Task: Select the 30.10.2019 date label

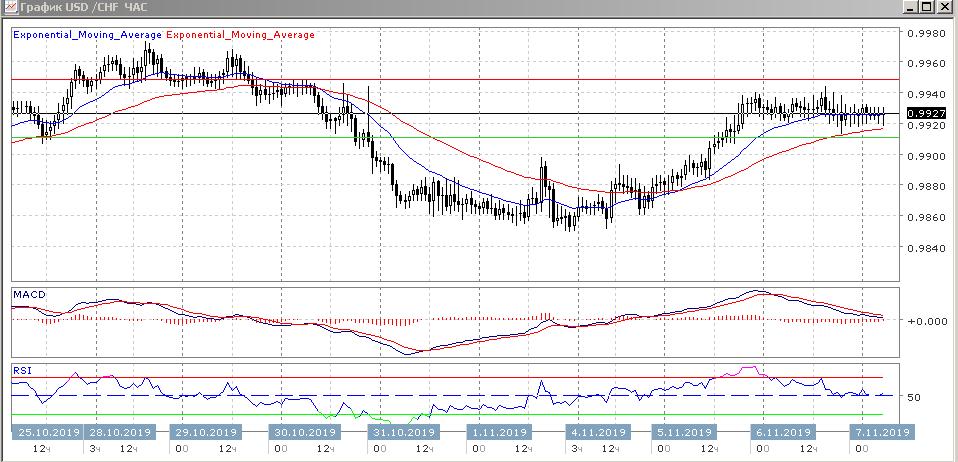Action: click(x=305, y=433)
